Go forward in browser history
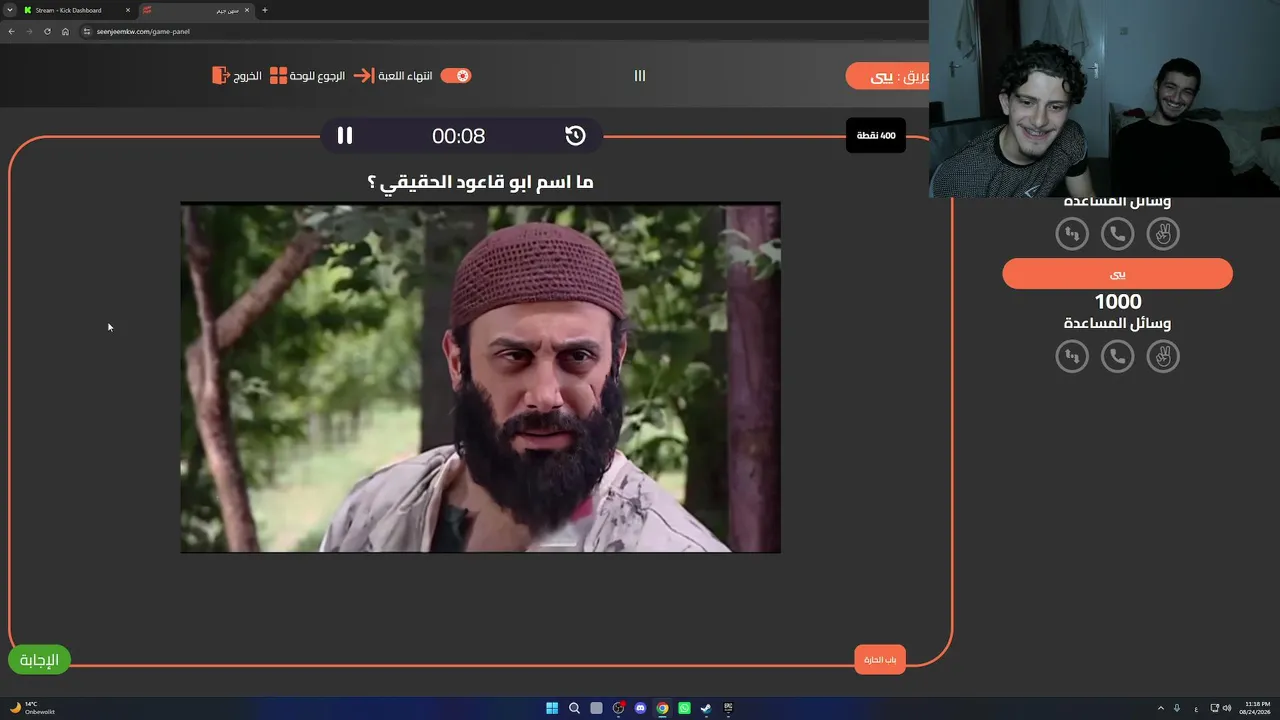 coord(29,31)
